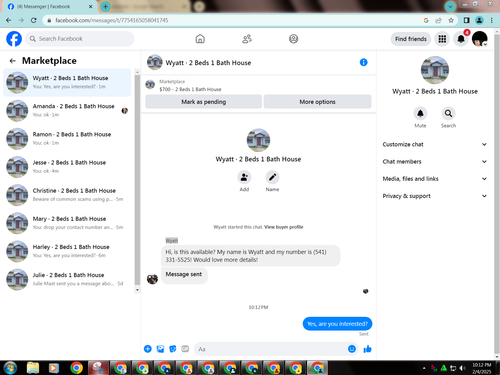Click the Facebook logo icon
This screenshot has width=500, height=375.
[14, 39]
